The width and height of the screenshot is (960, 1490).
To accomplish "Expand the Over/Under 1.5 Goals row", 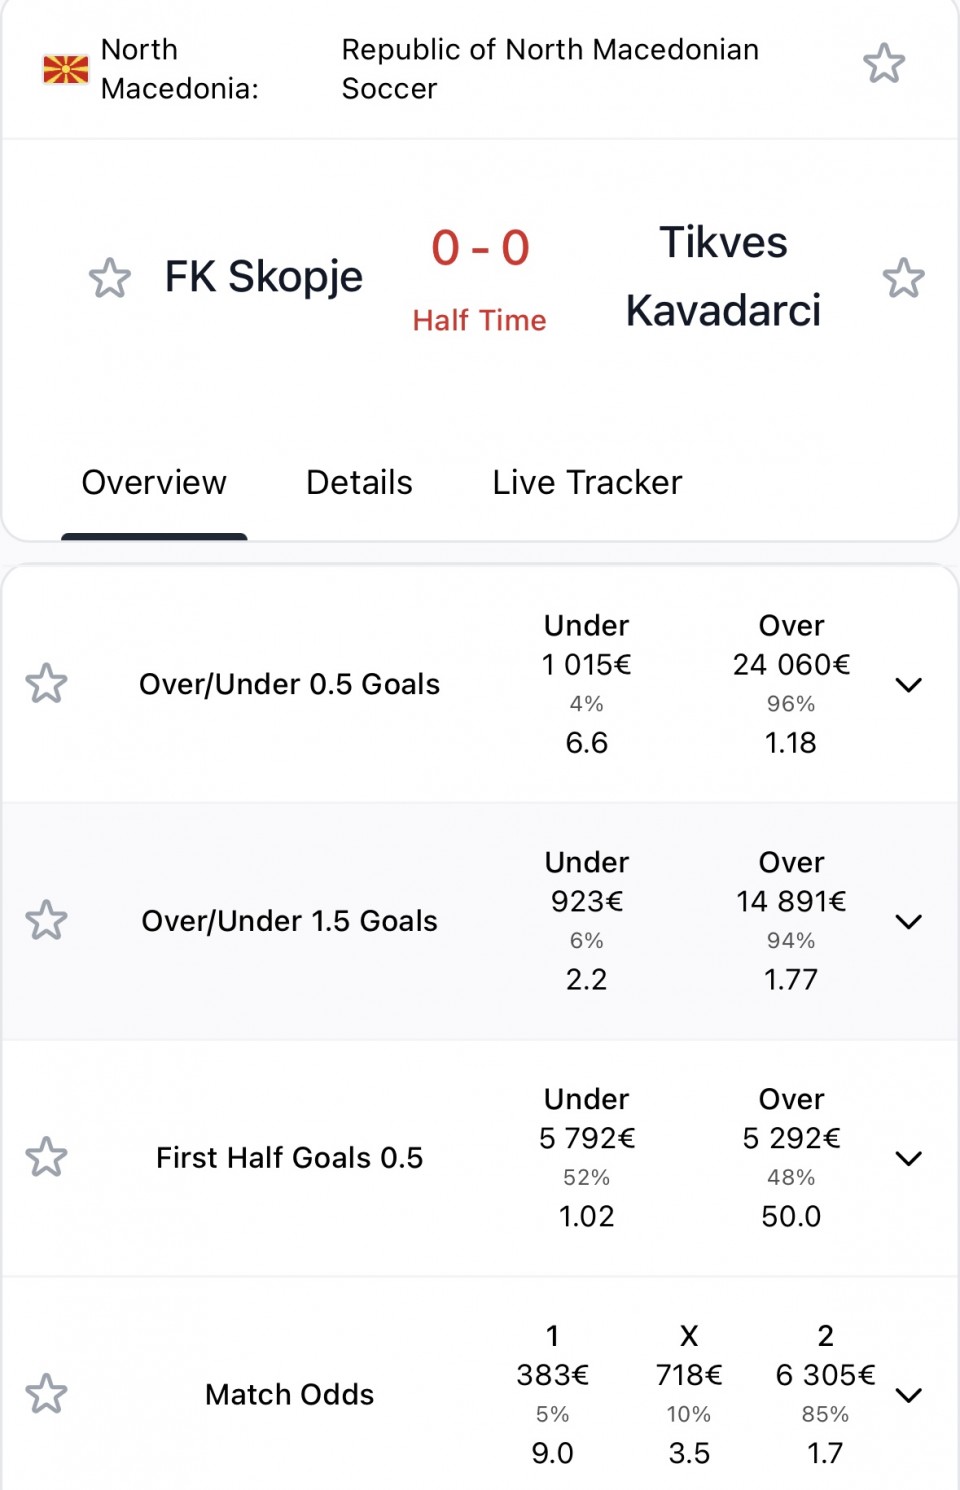I will point(908,922).
